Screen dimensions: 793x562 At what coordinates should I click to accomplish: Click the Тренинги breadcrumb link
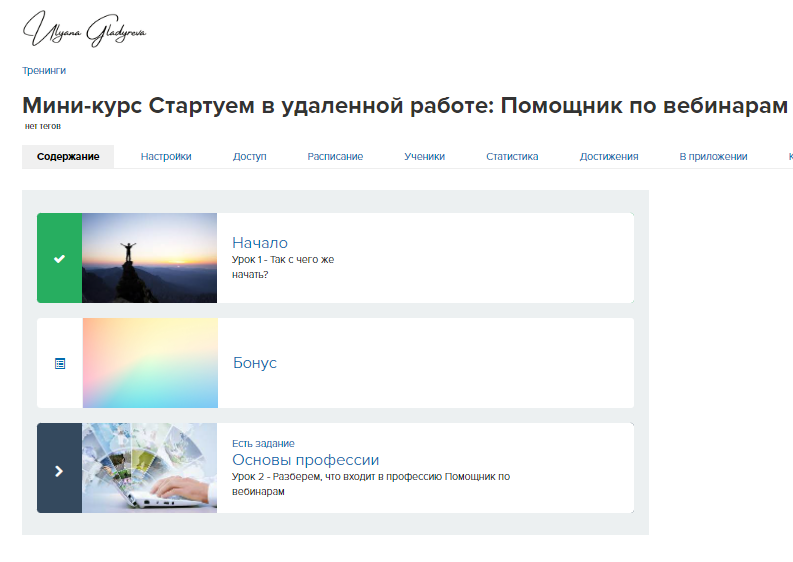[44, 71]
